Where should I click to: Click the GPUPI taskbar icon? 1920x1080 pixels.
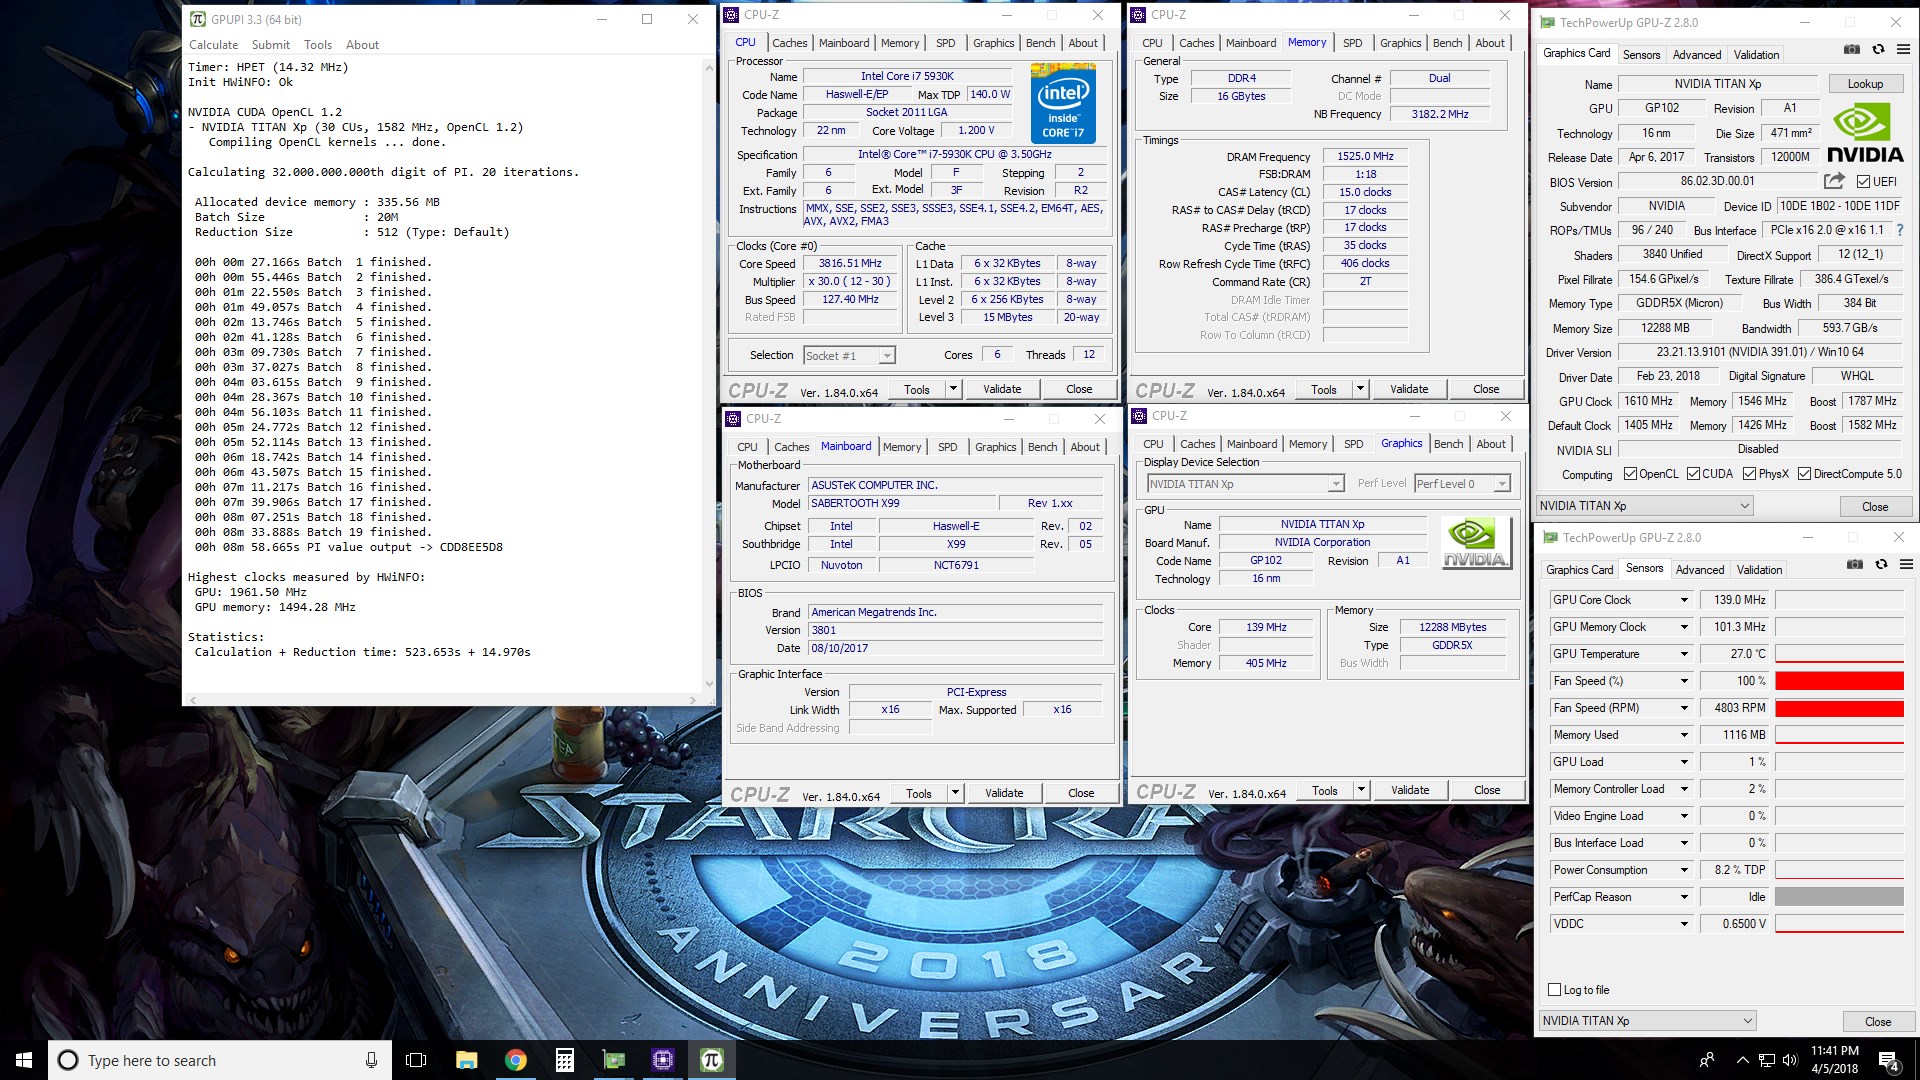(x=711, y=1060)
